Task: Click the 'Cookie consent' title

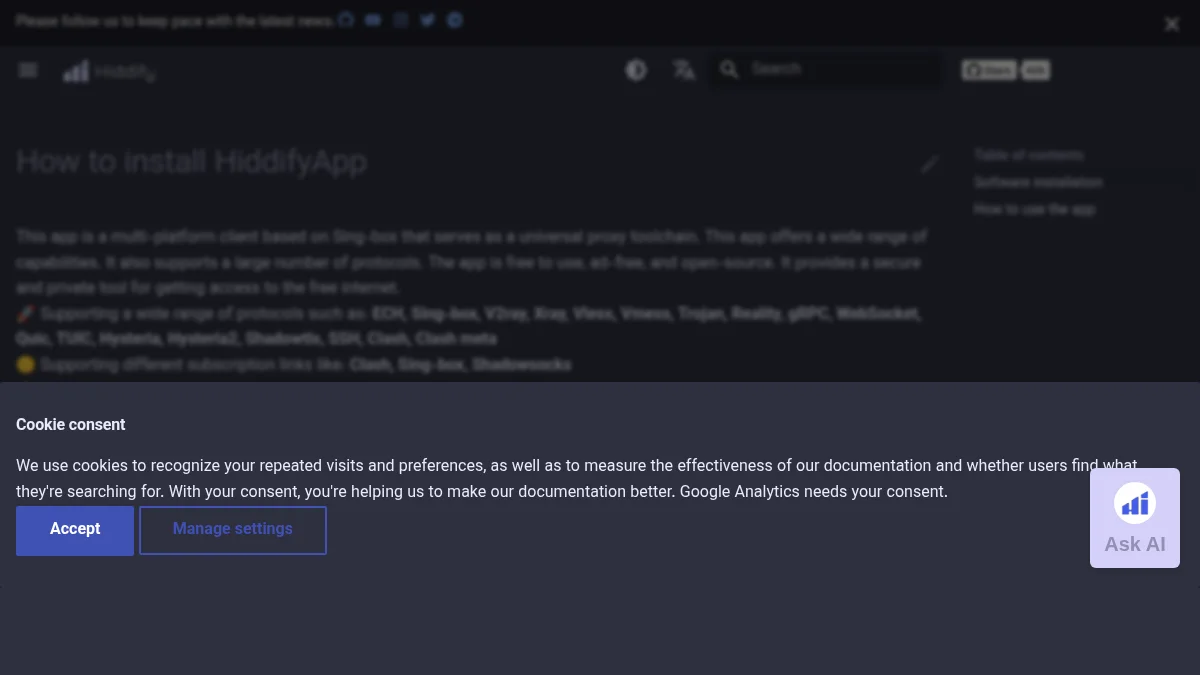Action: [70, 425]
